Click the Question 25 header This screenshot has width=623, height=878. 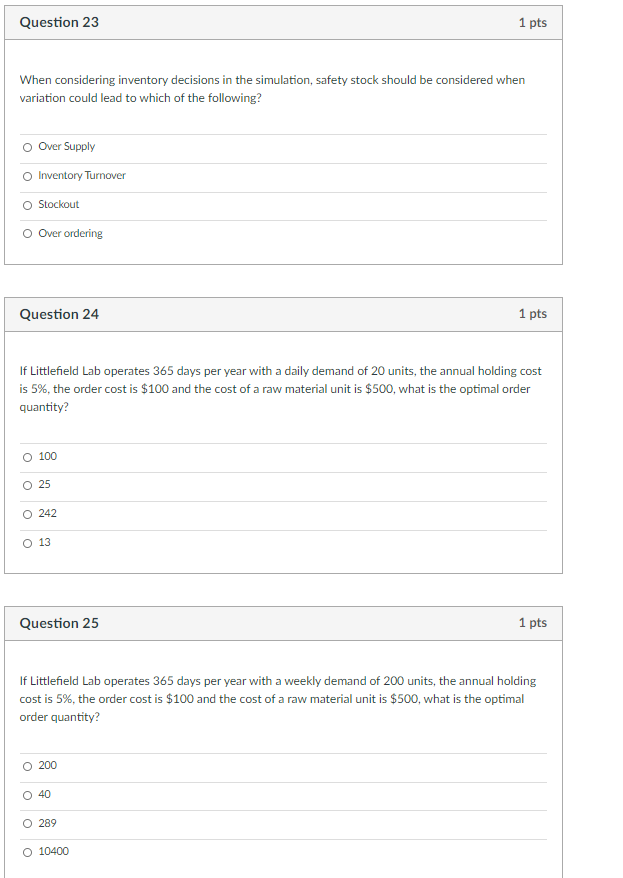[58, 622]
